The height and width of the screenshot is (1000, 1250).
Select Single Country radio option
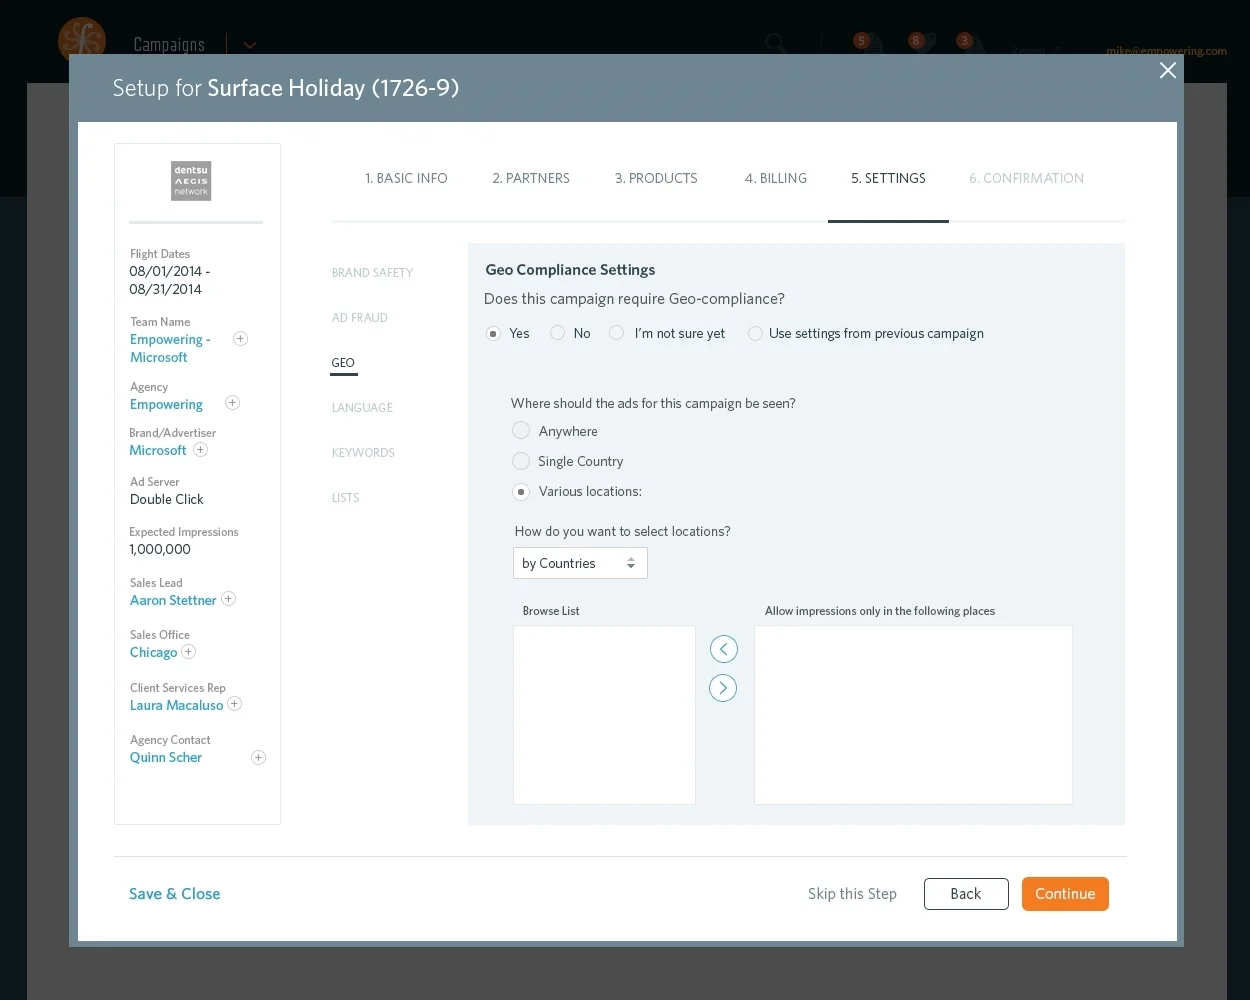point(521,461)
